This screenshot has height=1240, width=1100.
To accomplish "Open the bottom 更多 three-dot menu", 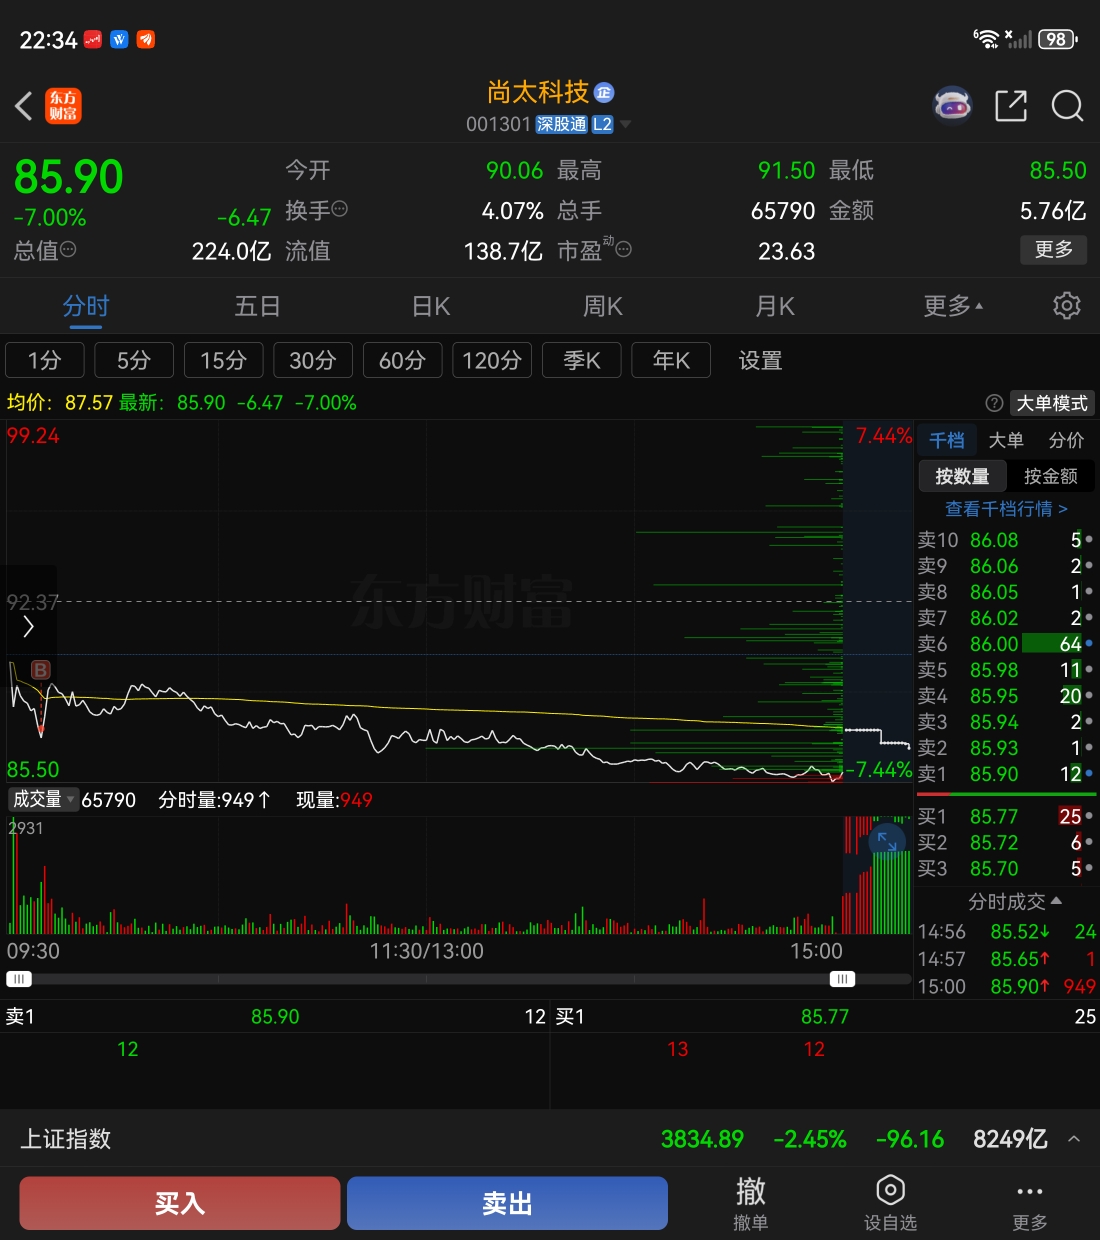I will coord(1029,1203).
